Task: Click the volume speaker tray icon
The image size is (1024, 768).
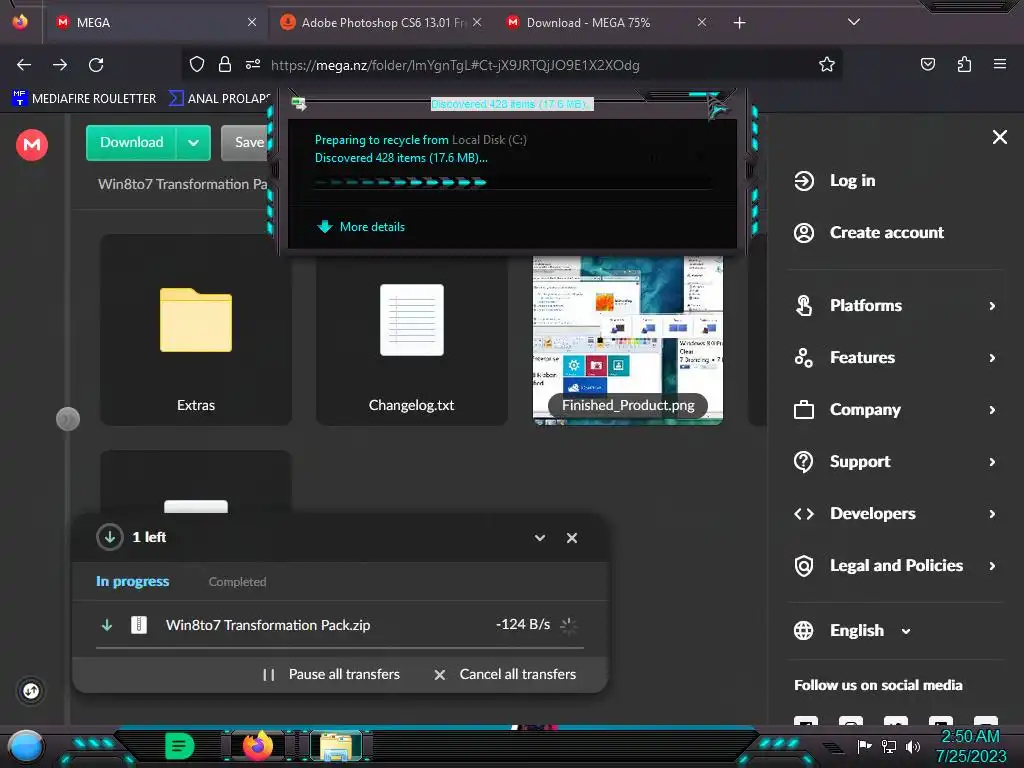Action: pyautogui.click(x=913, y=746)
